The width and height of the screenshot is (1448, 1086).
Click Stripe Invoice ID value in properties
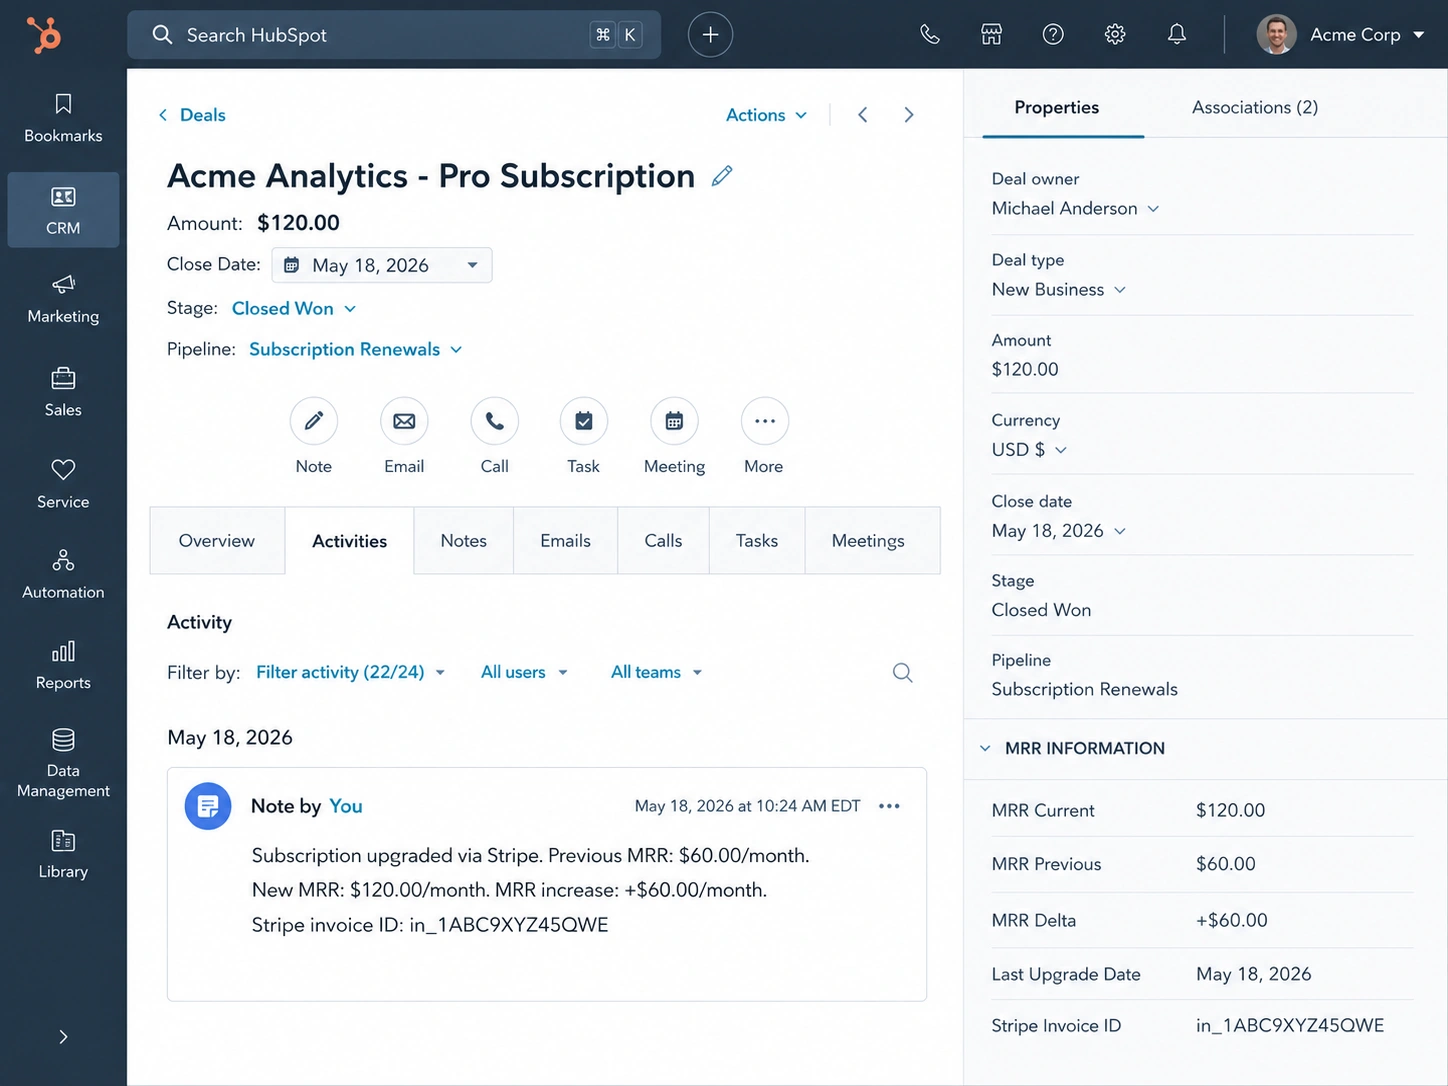[1290, 1026]
